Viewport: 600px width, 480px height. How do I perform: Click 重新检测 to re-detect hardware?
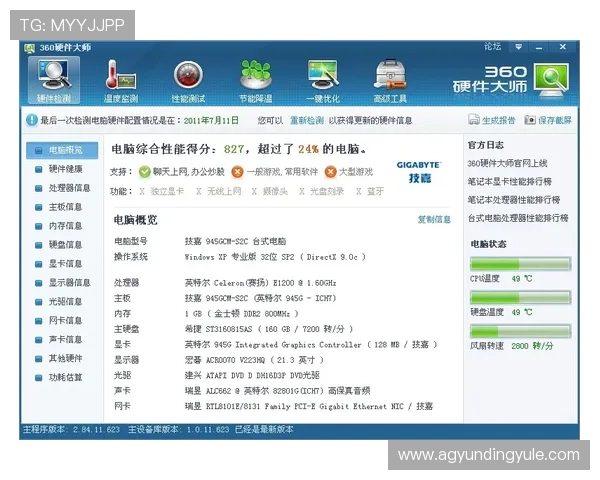click(307, 121)
